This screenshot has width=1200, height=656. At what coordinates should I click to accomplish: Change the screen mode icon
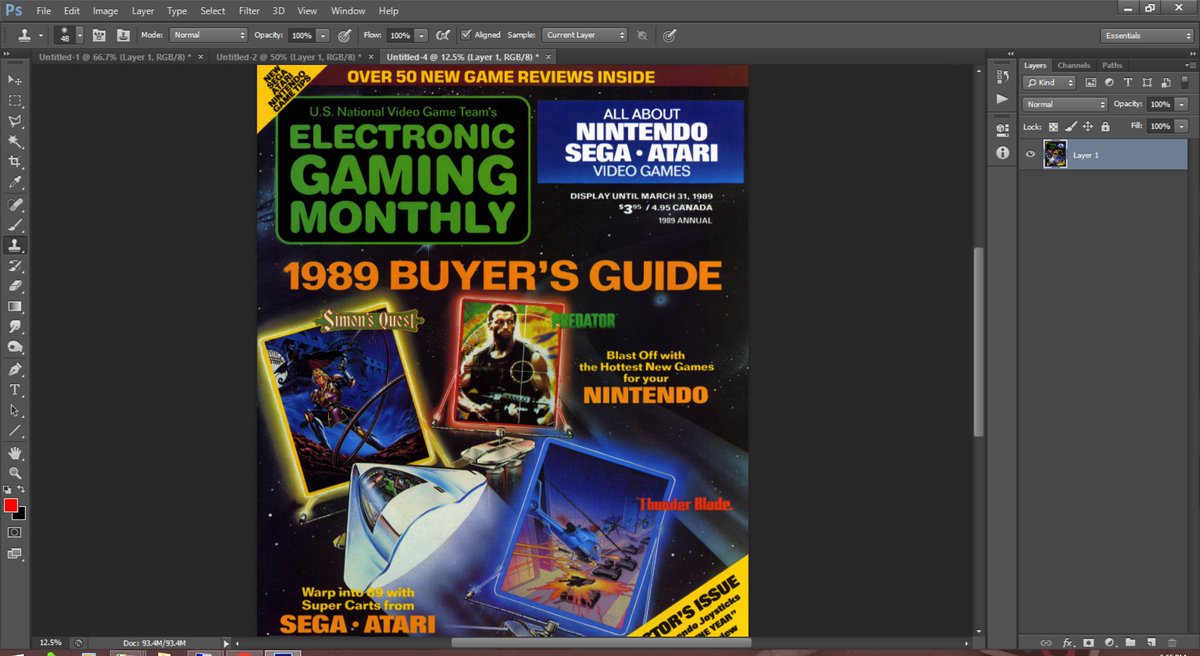pyautogui.click(x=15, y=553)
